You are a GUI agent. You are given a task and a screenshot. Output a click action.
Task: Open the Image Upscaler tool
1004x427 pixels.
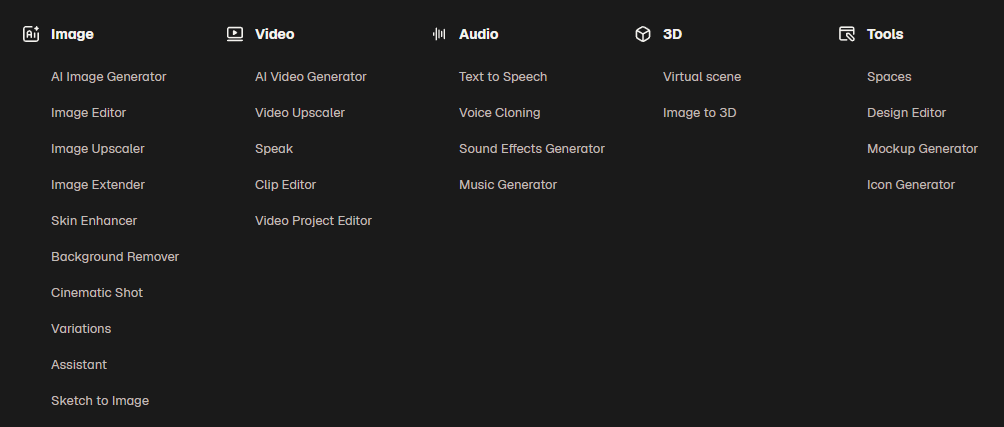(98, 149)
